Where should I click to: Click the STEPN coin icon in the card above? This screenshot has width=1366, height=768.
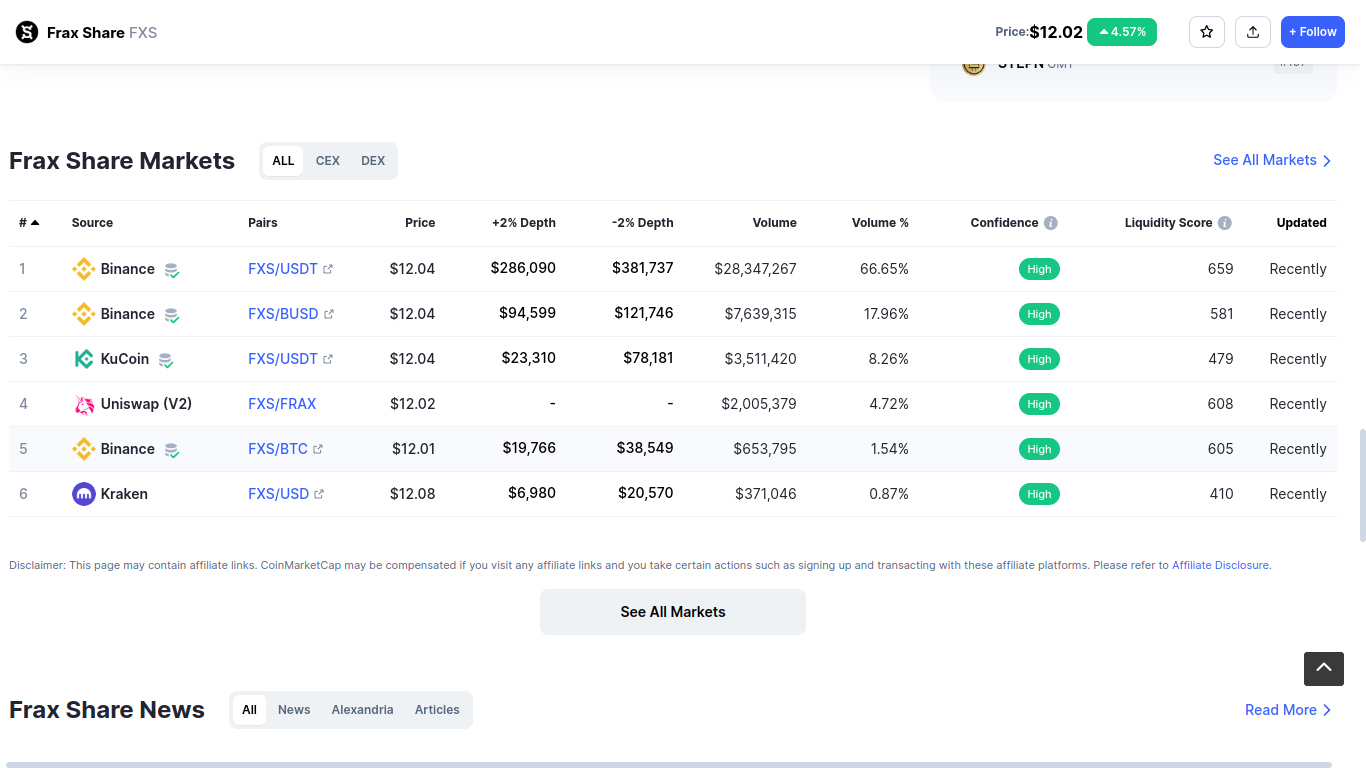click(973, 66)
